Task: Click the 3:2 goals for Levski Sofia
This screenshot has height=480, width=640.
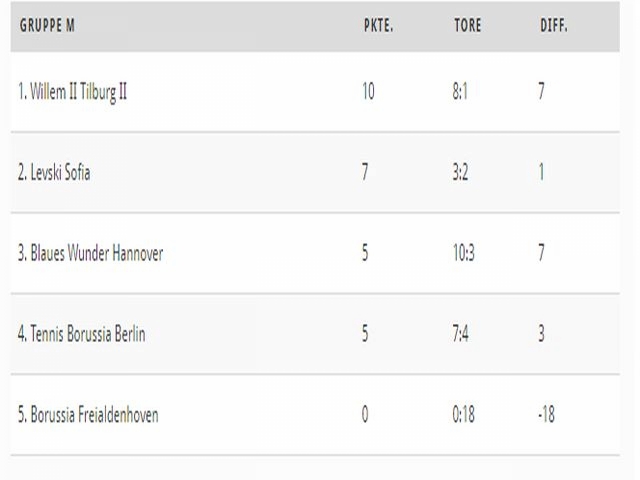Action: pos(460,172)
